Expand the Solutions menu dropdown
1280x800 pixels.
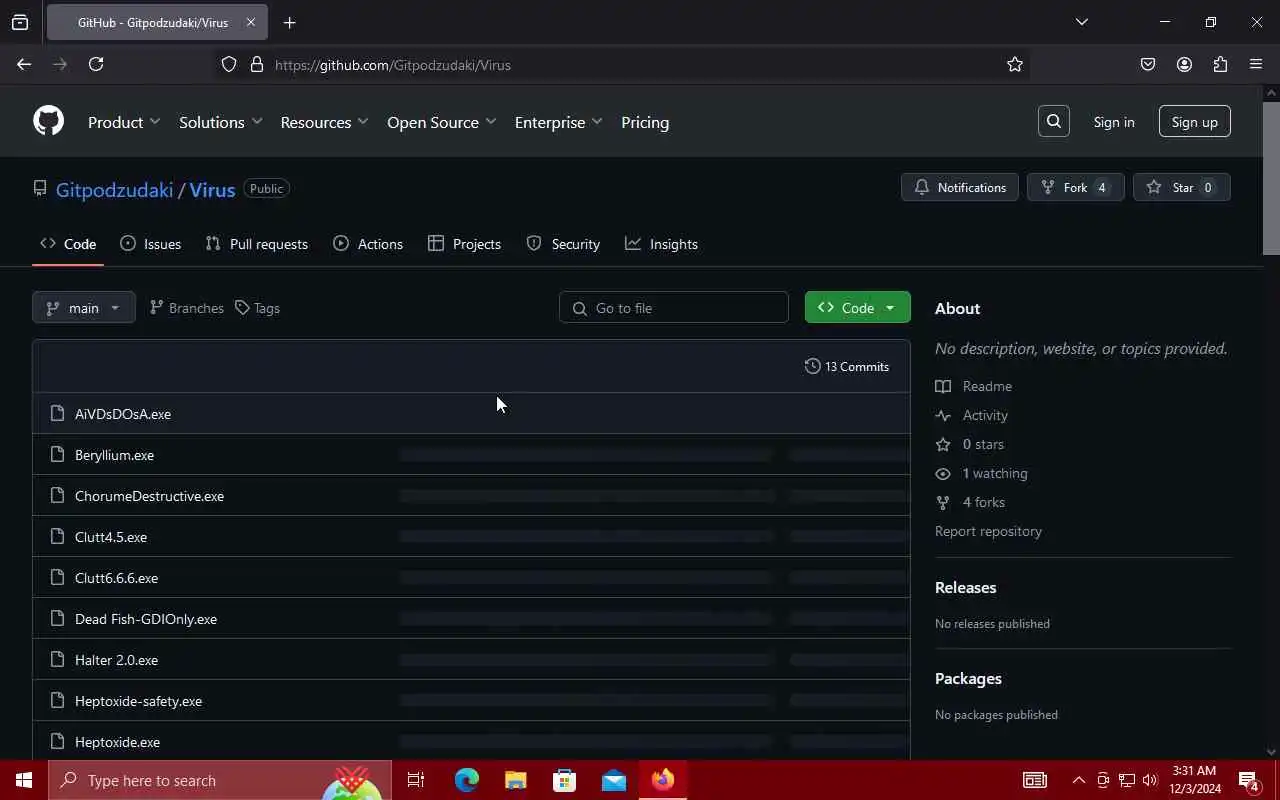pos(220,122)
